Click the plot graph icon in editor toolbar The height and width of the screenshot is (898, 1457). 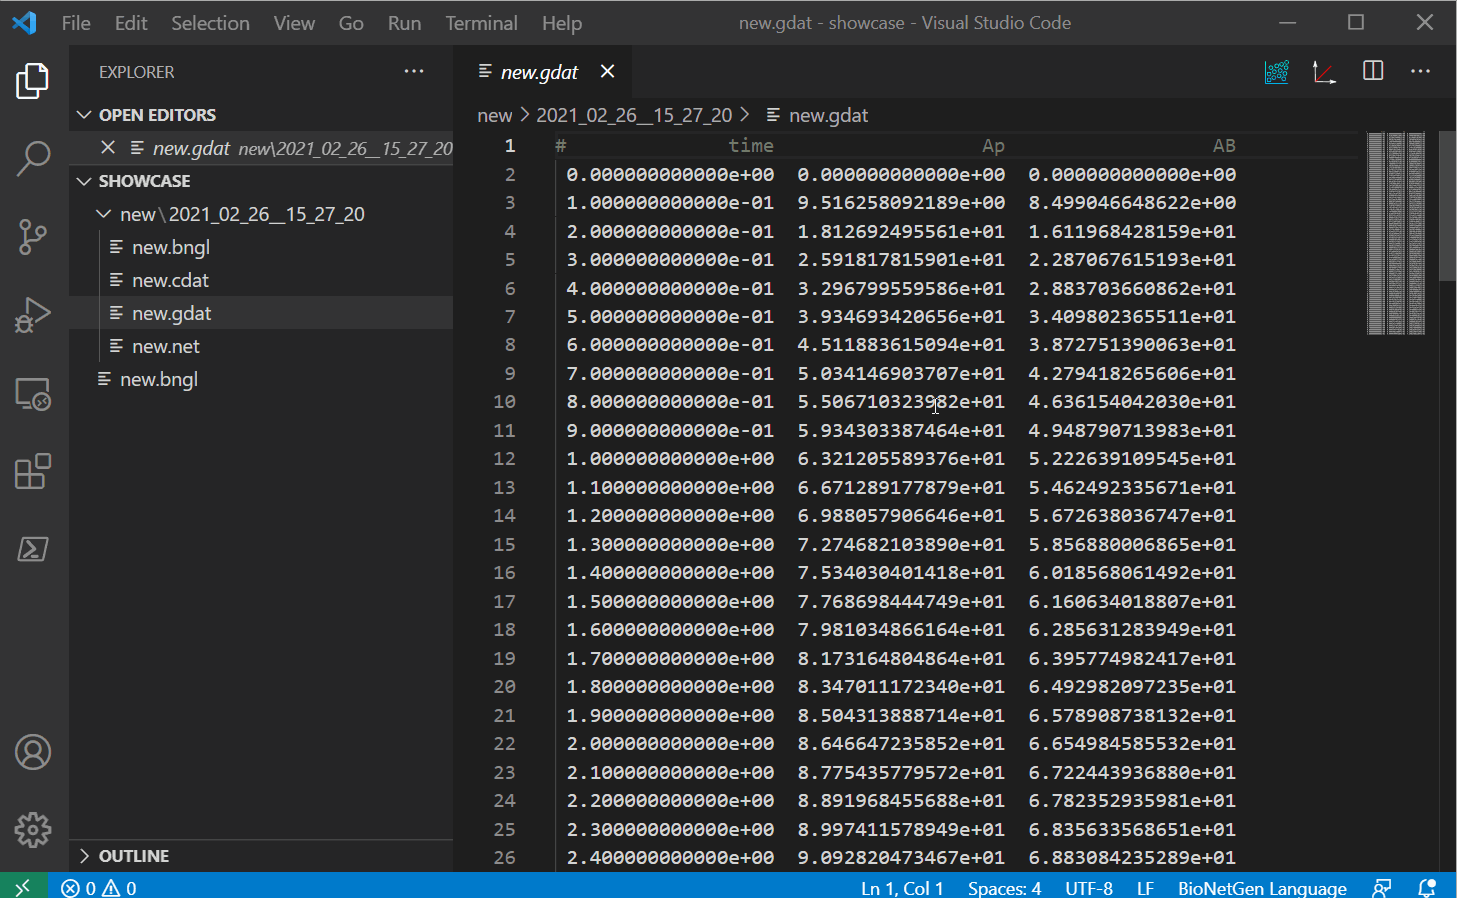tap(1324, 72)
